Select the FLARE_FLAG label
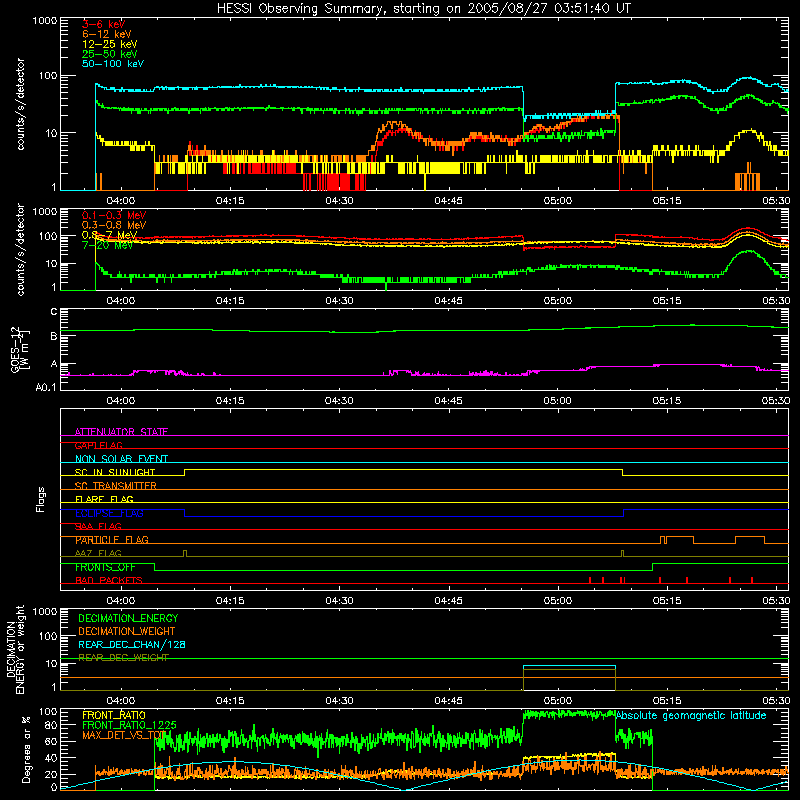 click(104, 499)
